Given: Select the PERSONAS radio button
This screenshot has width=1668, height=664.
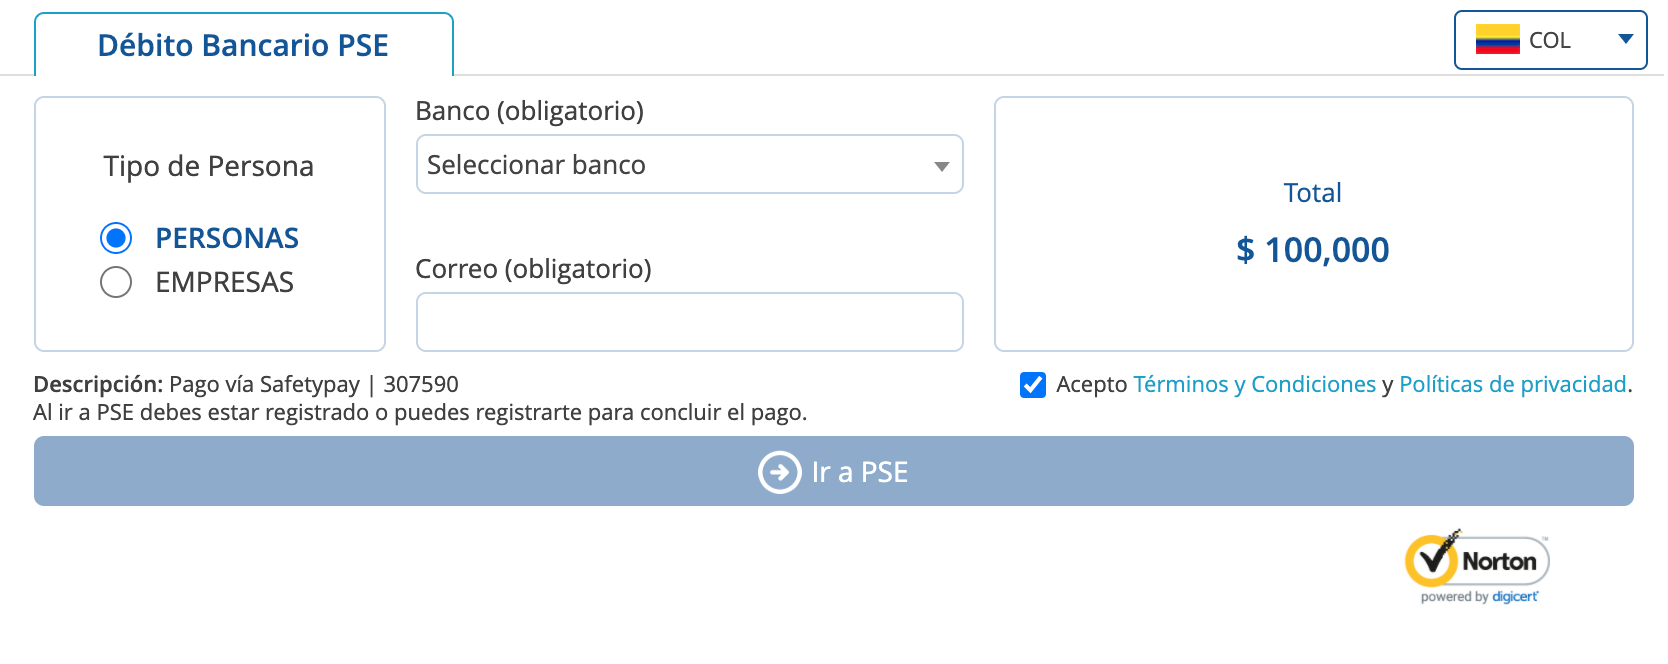Looking at the screenshot, I should 116,238.
